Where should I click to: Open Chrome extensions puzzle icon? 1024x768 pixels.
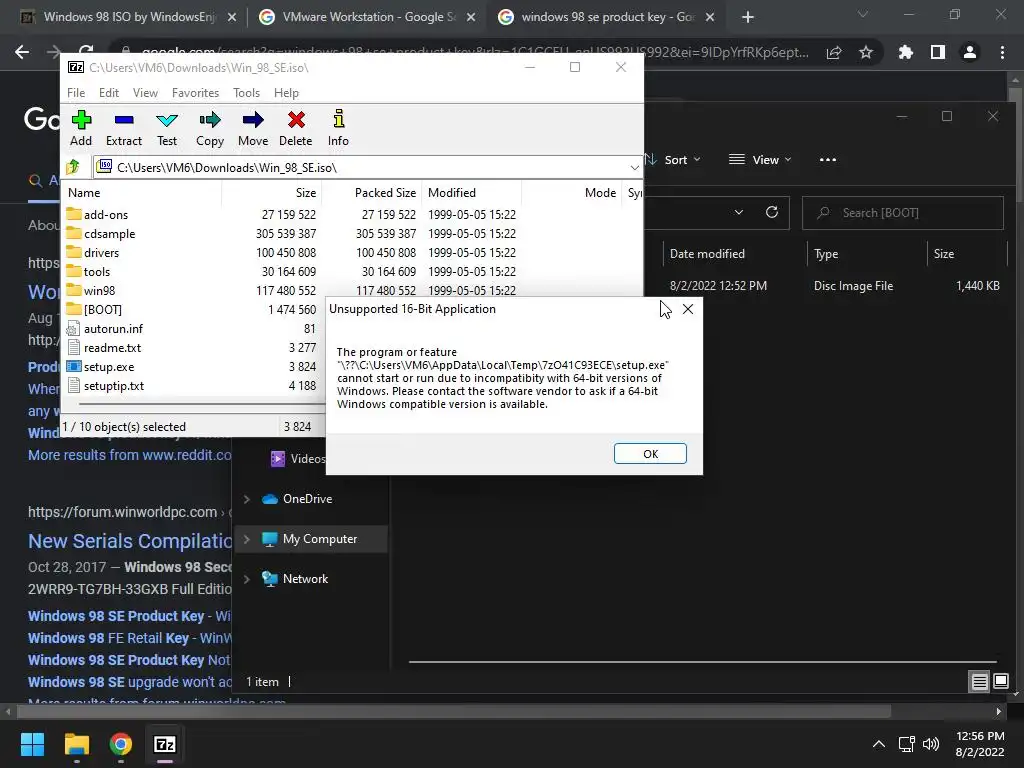pyautogui.click(x=905, y=52)
